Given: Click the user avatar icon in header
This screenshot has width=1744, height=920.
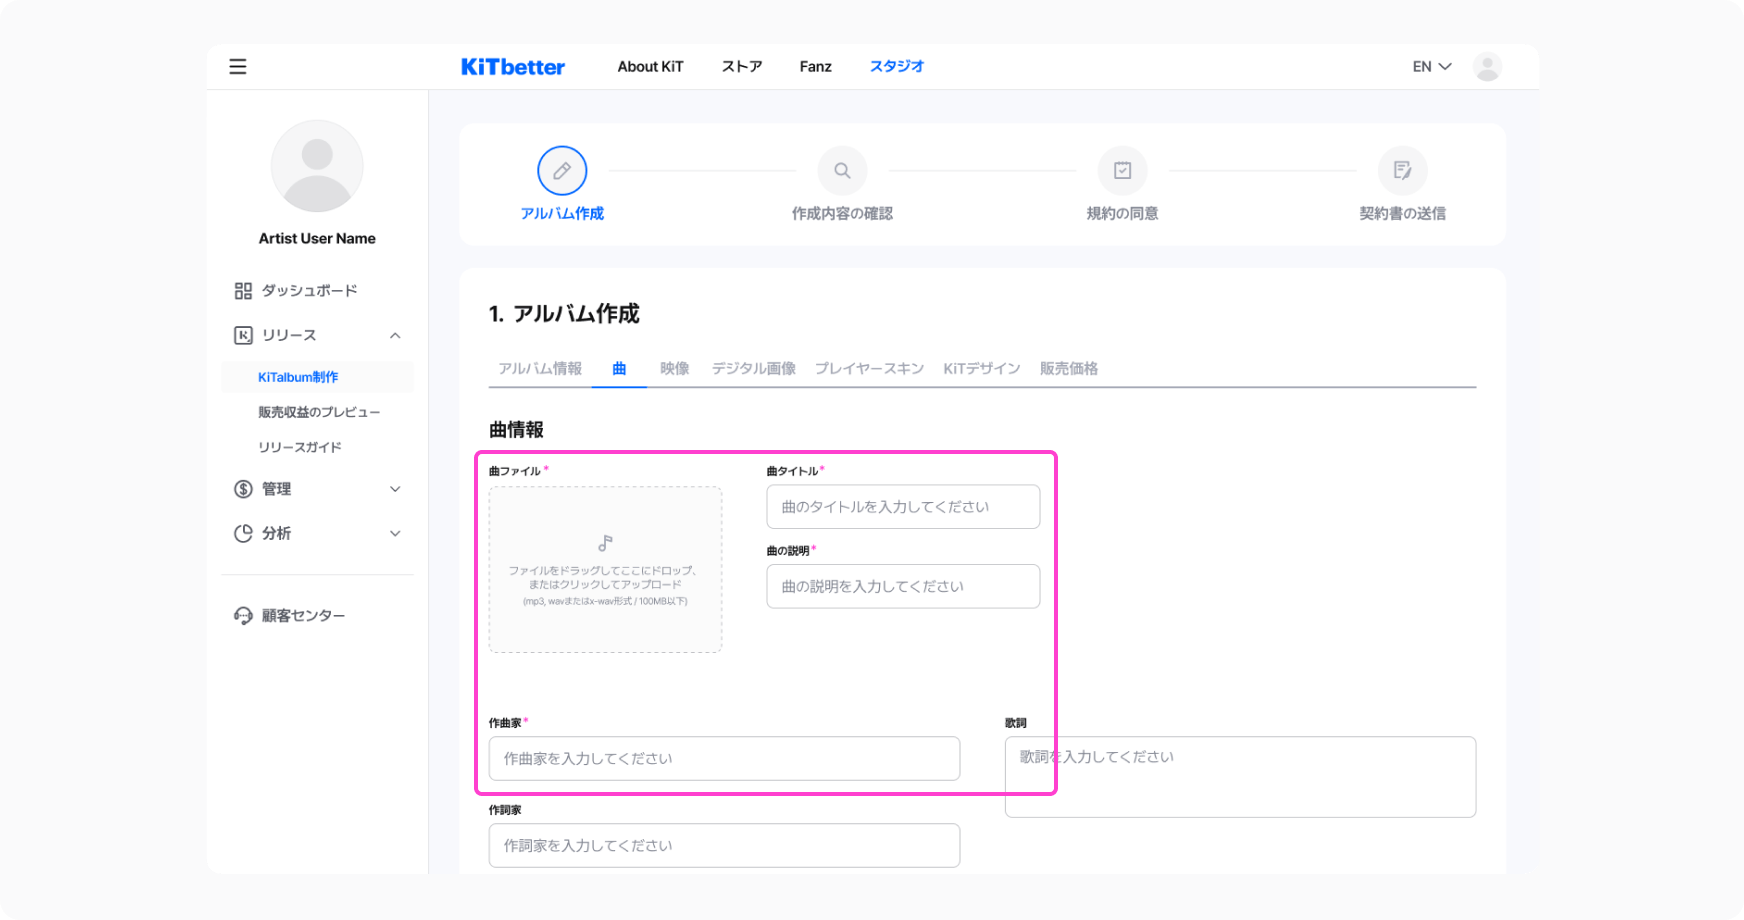Looking at the screenshot, I should click(x=1487, y=67).
